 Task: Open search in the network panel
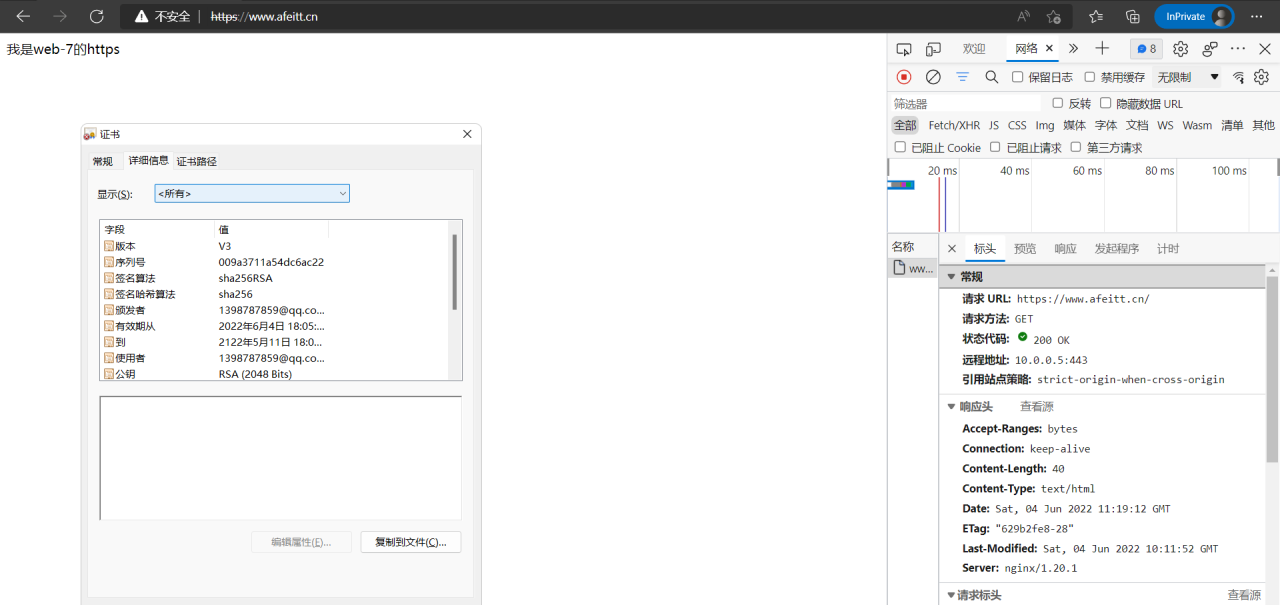(x=991, y=77)
